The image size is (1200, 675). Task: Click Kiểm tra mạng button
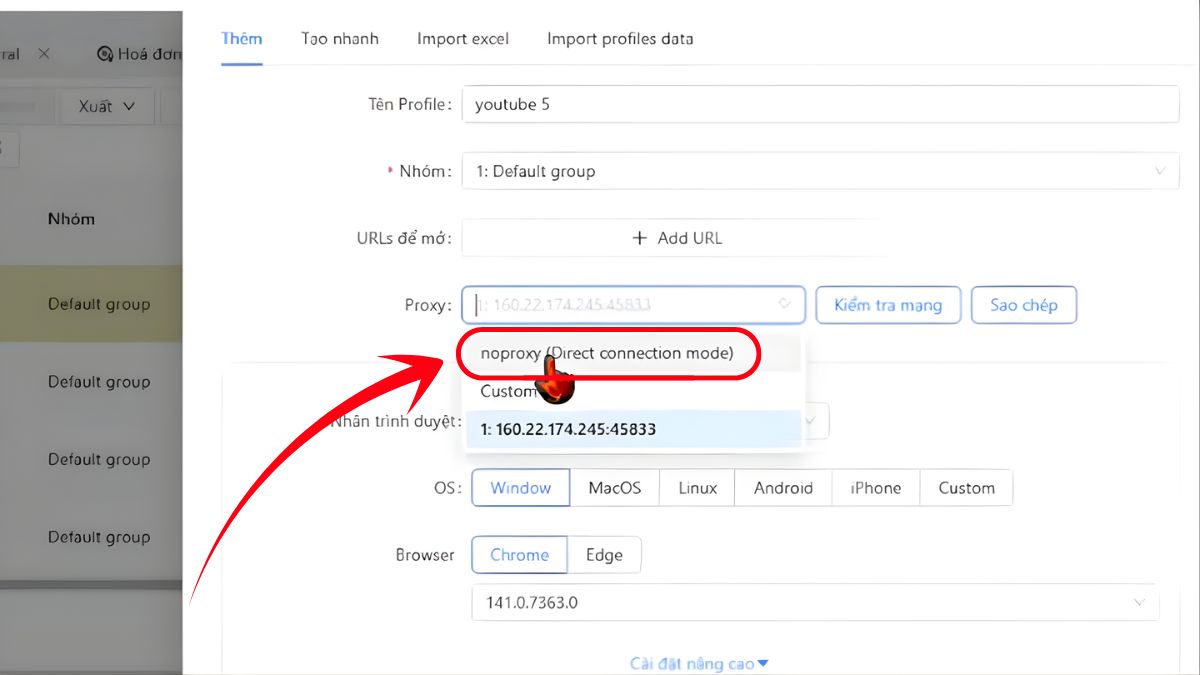888,305
